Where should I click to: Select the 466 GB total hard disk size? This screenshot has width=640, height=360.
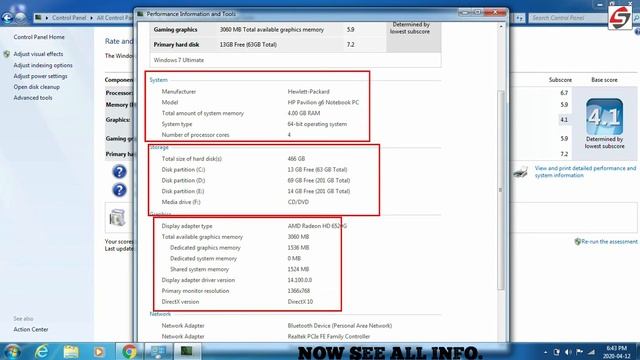coord(296,159)
